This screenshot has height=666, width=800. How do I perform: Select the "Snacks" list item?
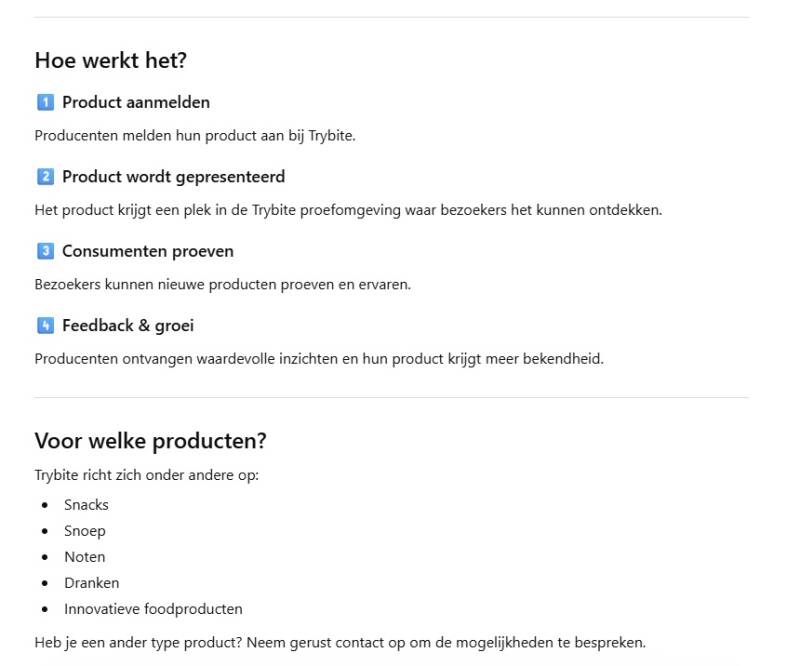tap(86, 505)
